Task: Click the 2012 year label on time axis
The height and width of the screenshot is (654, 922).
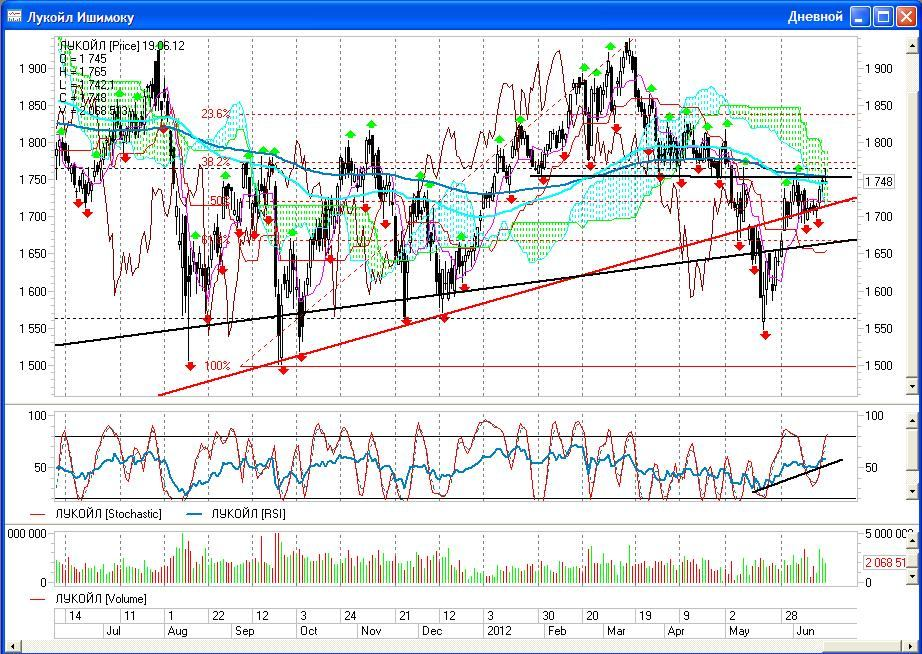Action: (x=498, y=631)
